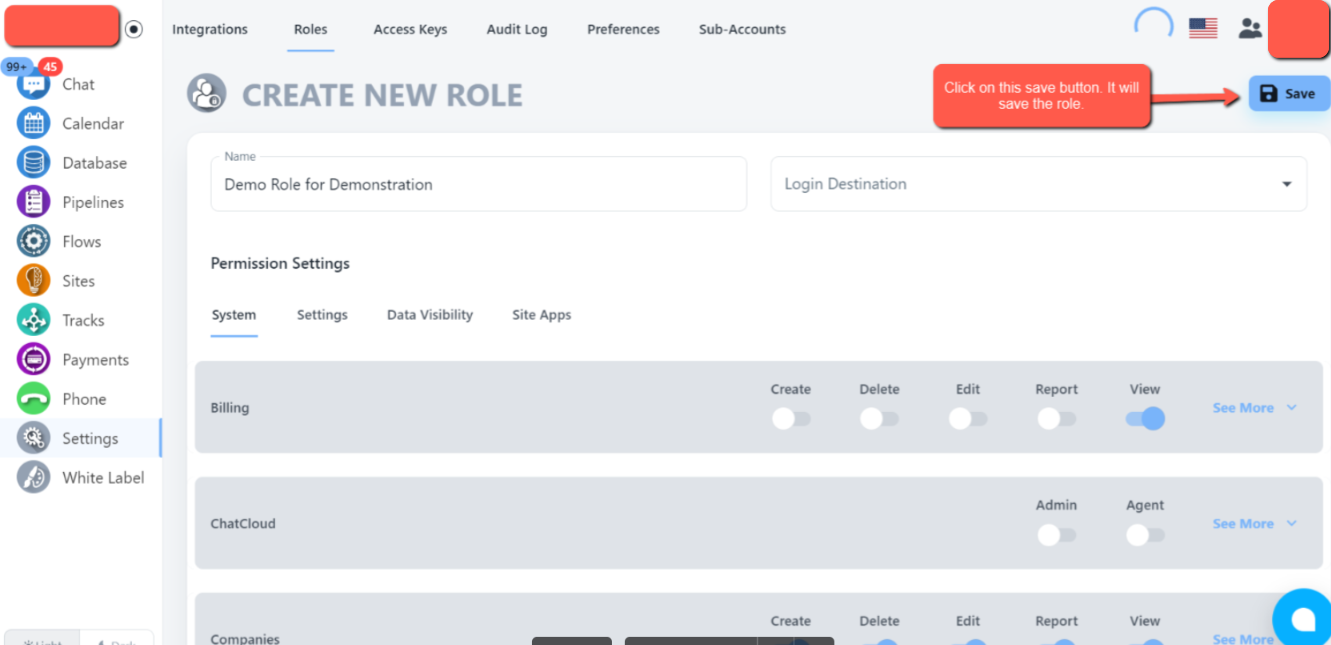The width and height of the screenshot is (1331, 645).
Task: Open the Tracks icon in sidebar
Action: pyautogui.click(x=34, y=320)
